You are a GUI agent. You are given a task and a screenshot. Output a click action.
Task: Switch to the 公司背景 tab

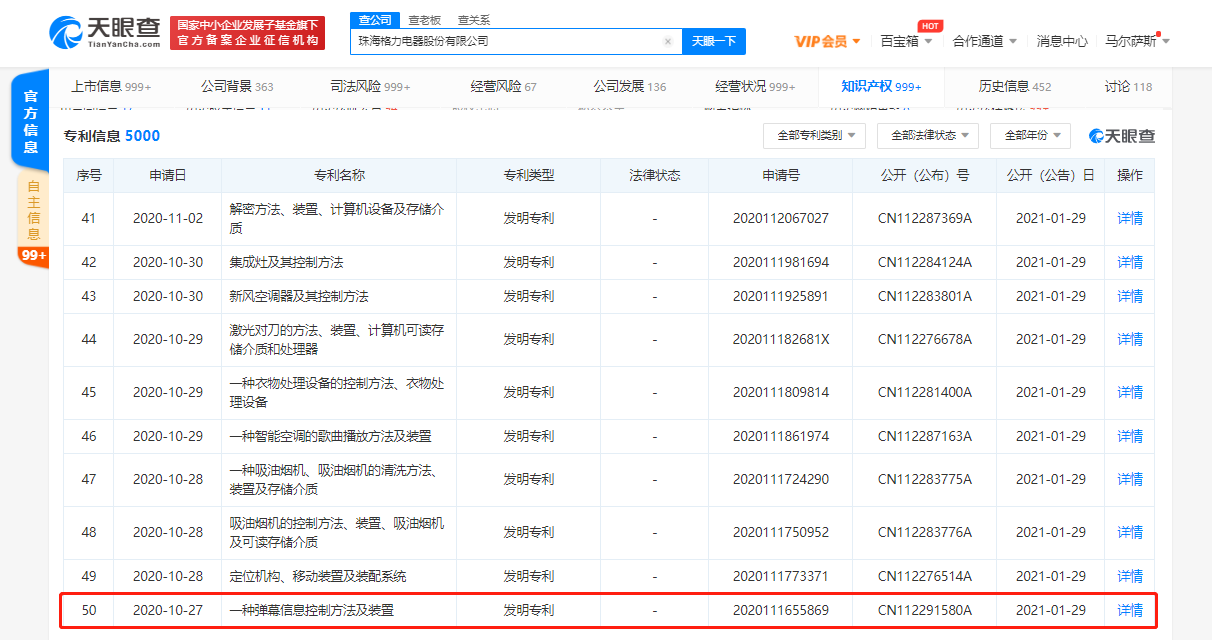pos(237,87)
